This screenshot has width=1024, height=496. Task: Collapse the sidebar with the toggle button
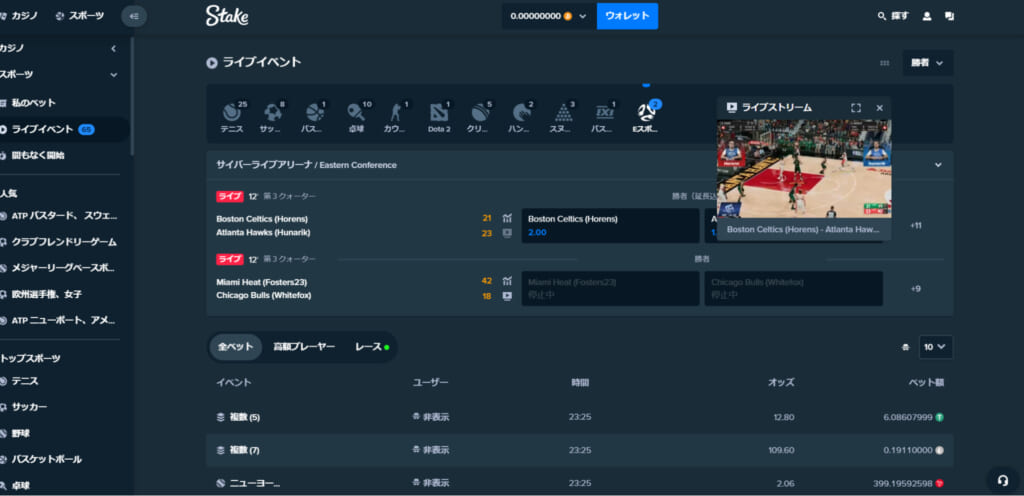(x=134, y=16)
